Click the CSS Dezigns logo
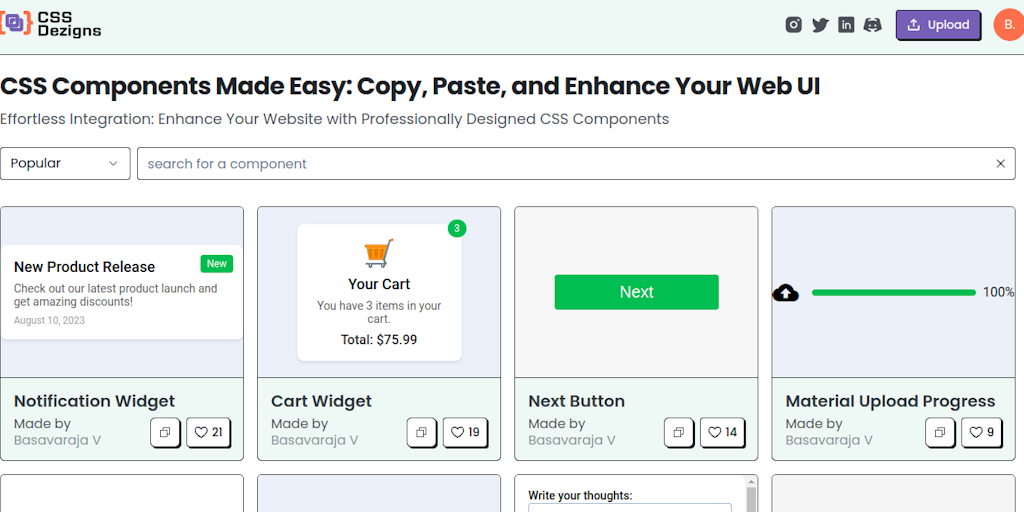 click(x=51, y=24)
